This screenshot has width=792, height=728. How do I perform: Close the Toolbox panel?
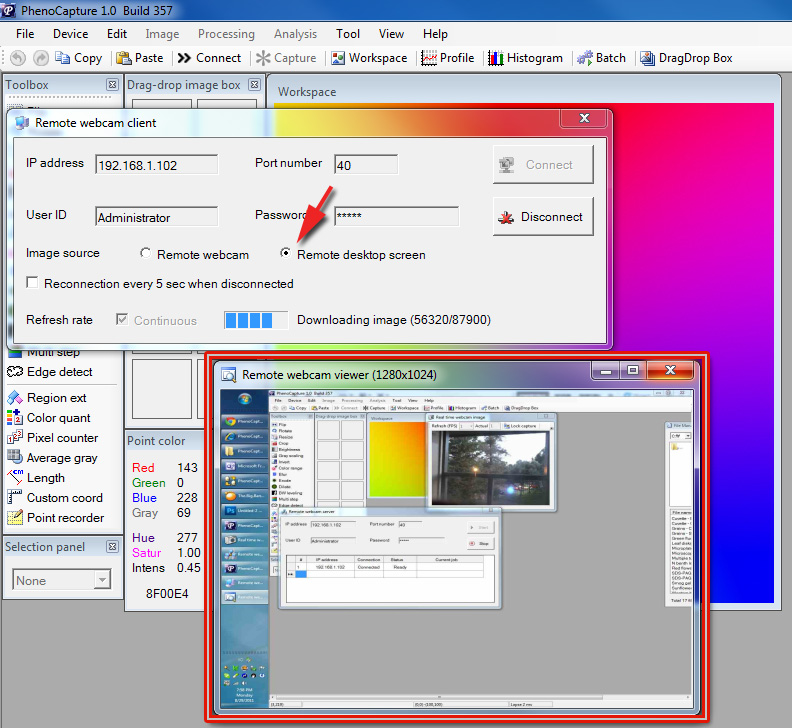[x=108, y=86]
